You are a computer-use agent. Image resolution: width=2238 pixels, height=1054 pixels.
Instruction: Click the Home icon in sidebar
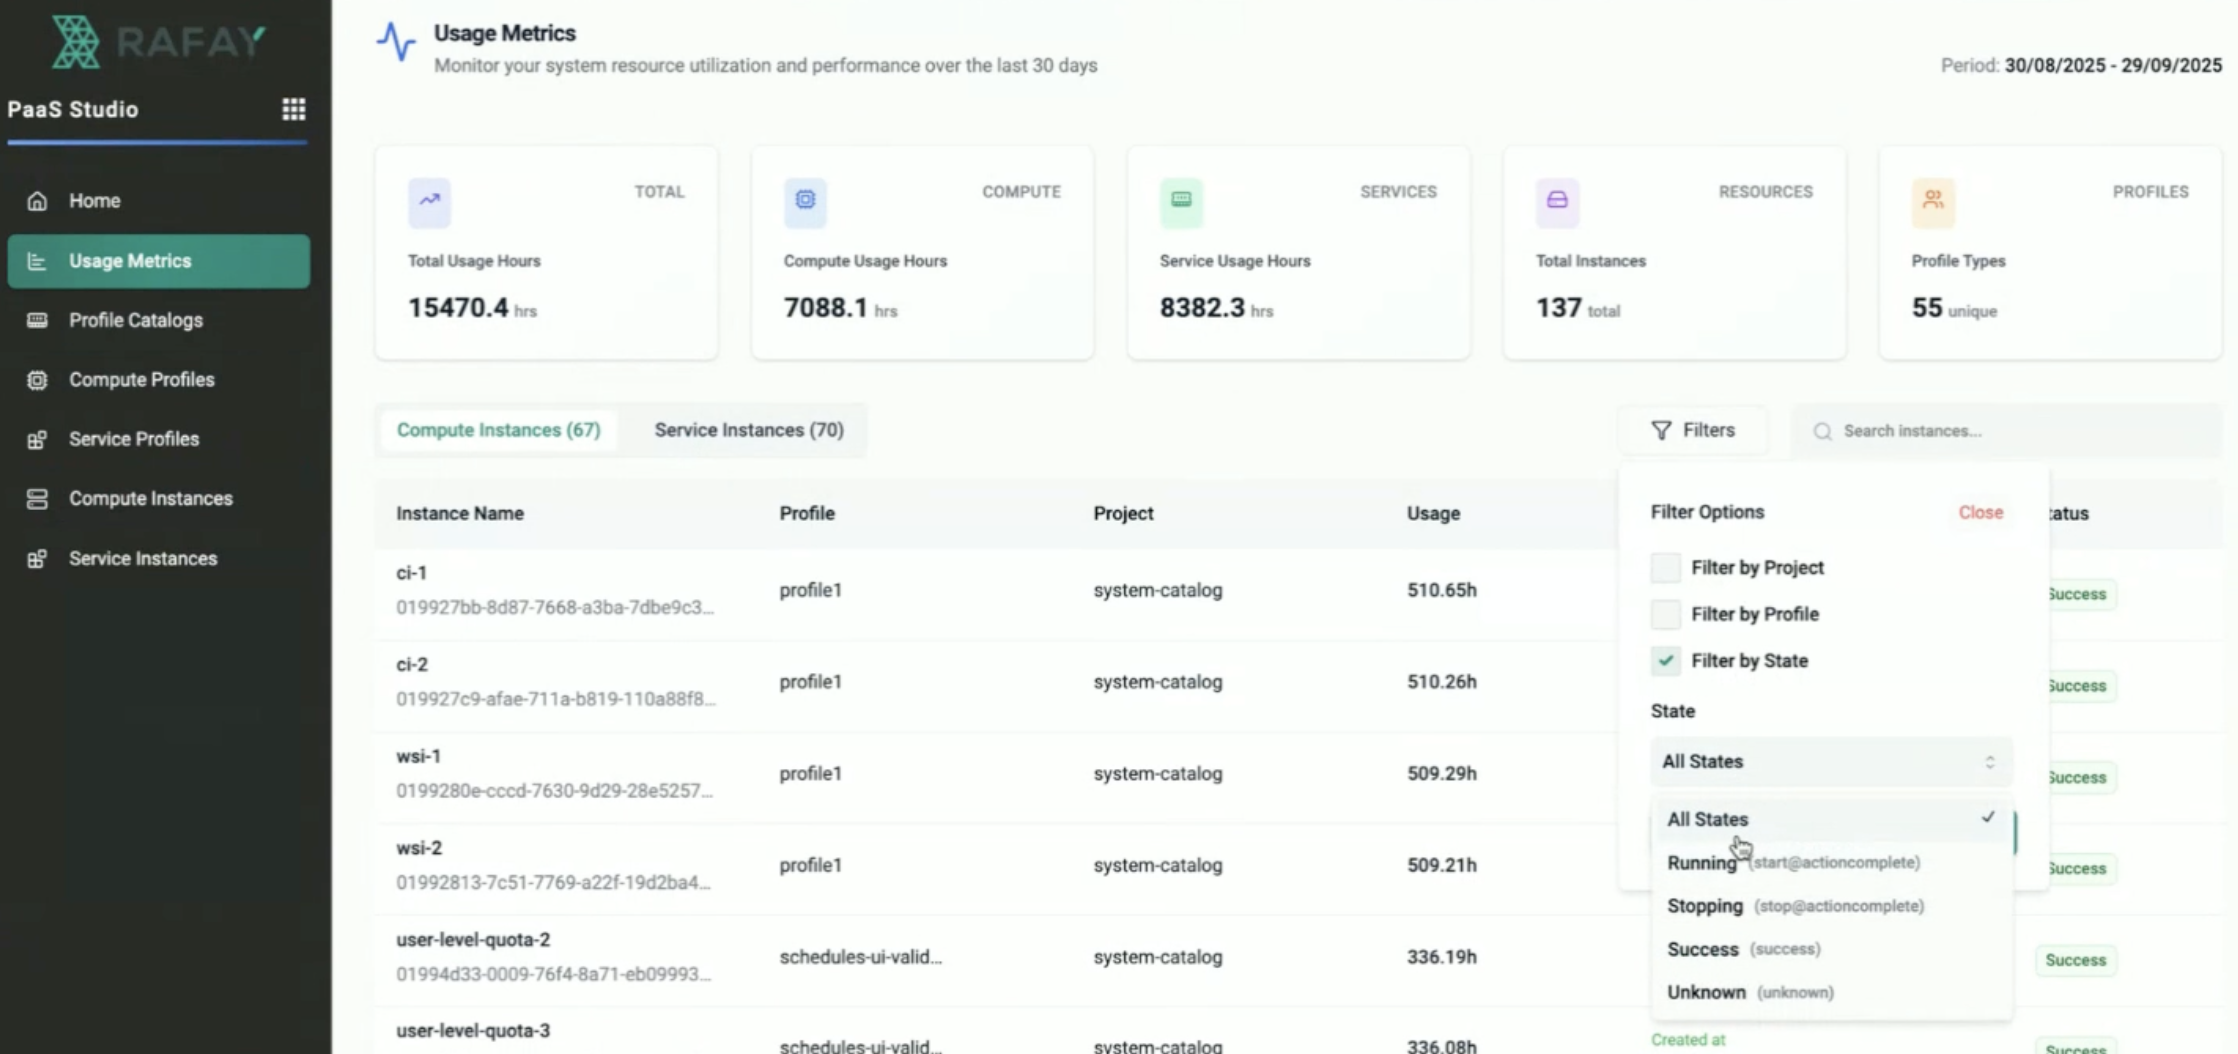pos(37,201)
